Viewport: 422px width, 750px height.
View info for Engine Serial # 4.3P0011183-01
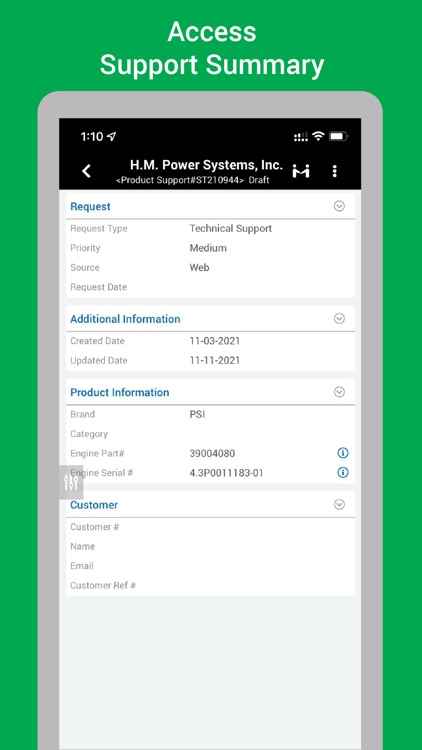pyautogui.click(x=343, y=473)
